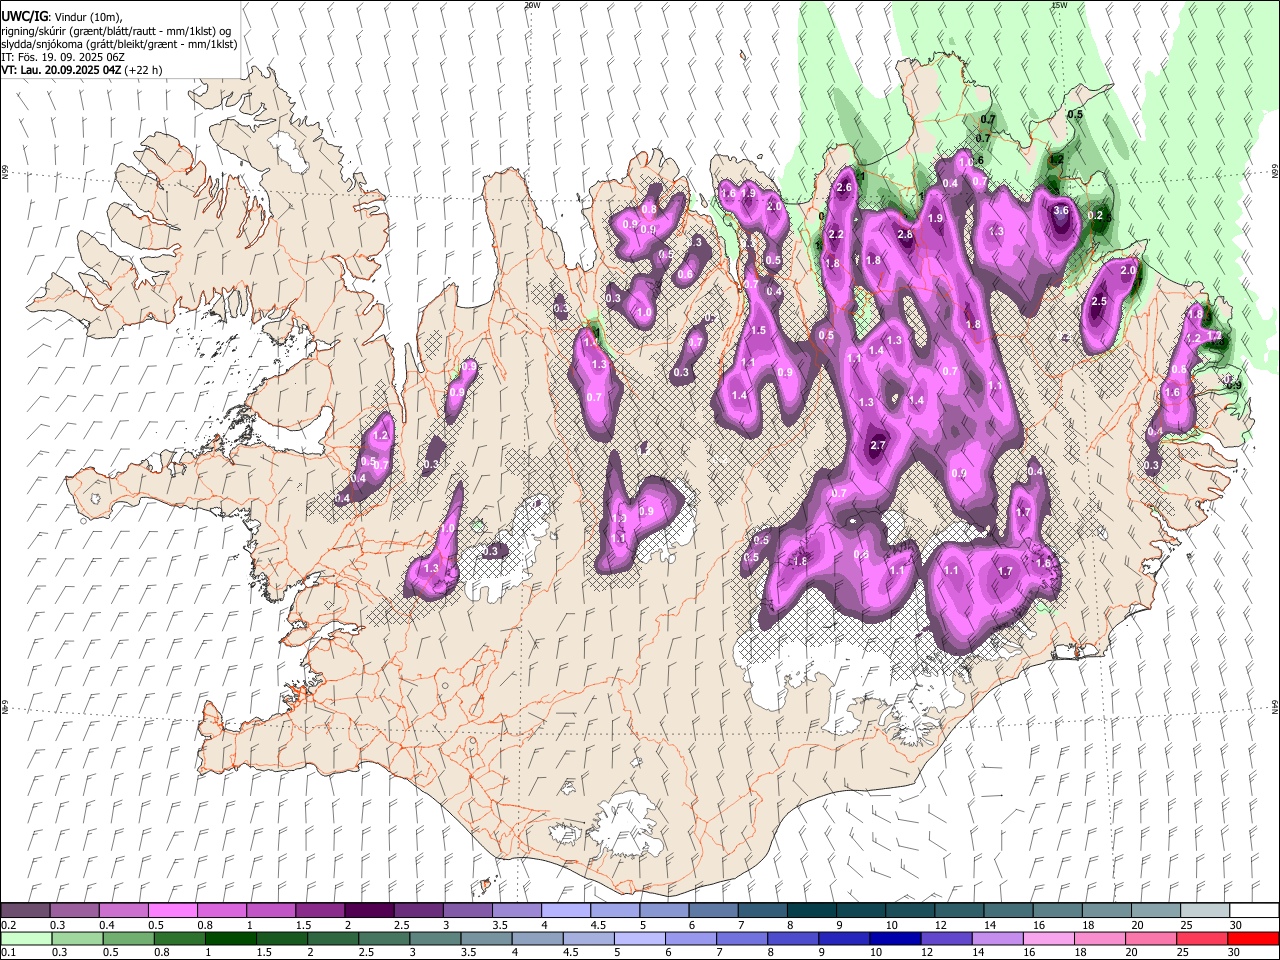Click the '0.1' label in the lower legend
This screenshot has width=1280, height=960.
click(x=9, y=953)
